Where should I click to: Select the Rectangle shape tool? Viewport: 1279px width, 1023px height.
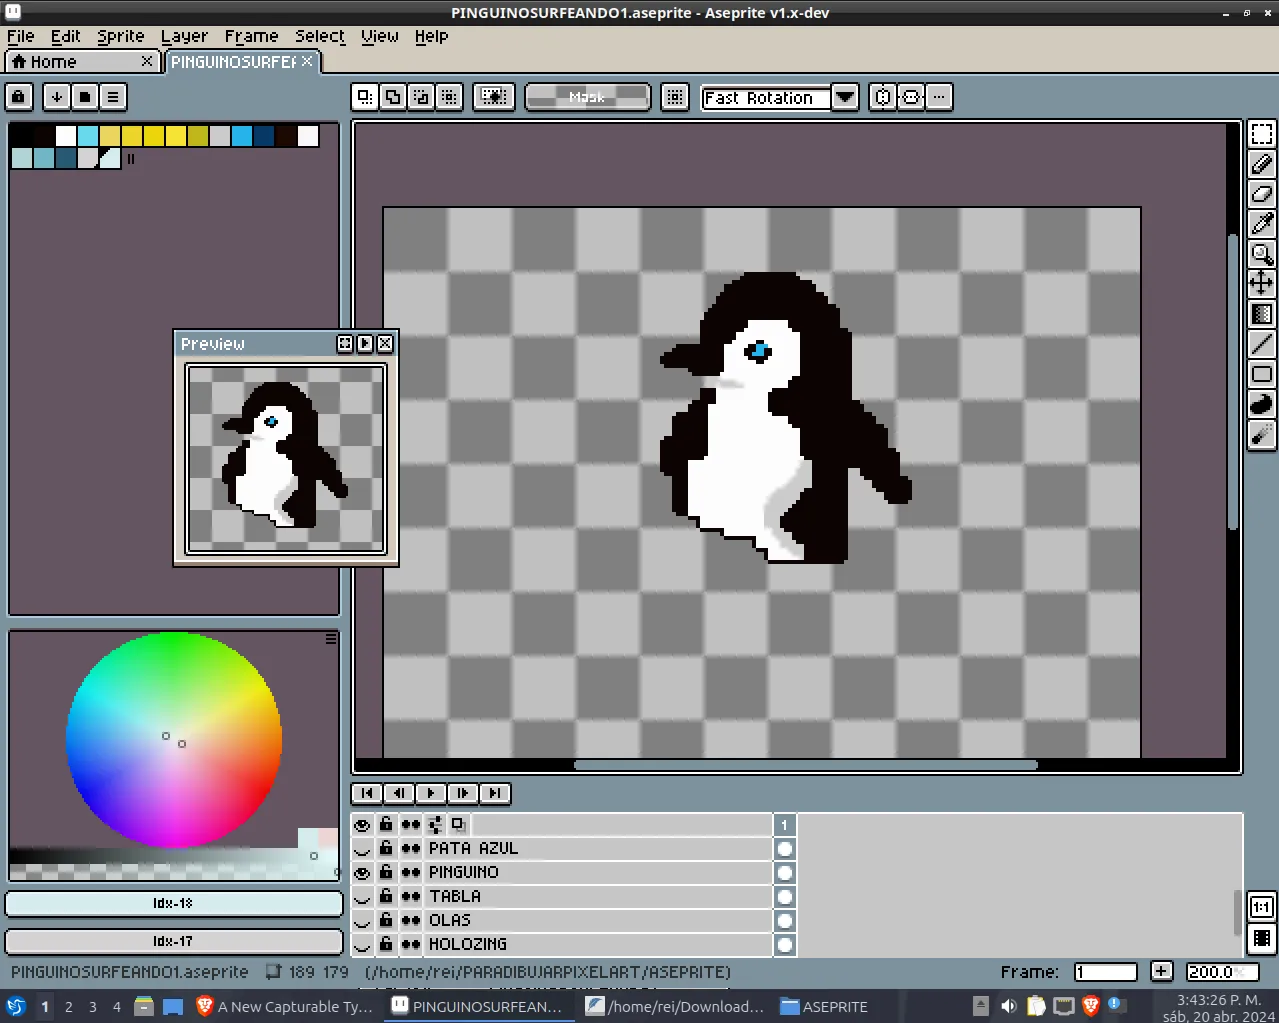(1262, 374)
